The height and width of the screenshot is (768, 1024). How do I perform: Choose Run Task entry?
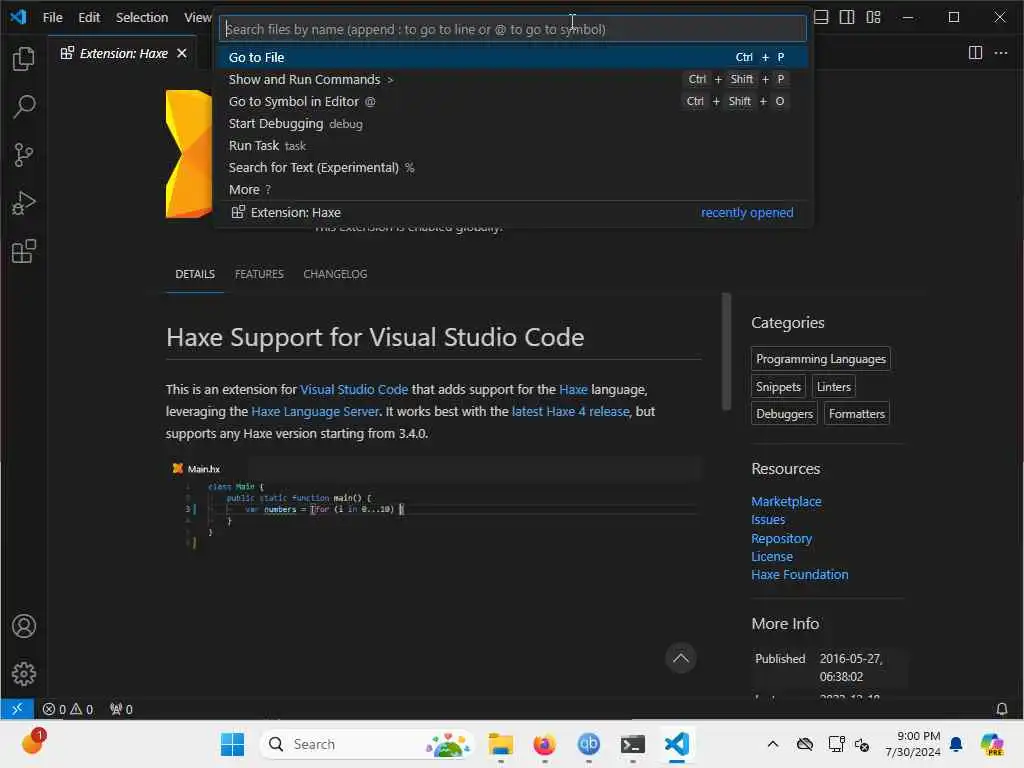[x=513, y=146]
